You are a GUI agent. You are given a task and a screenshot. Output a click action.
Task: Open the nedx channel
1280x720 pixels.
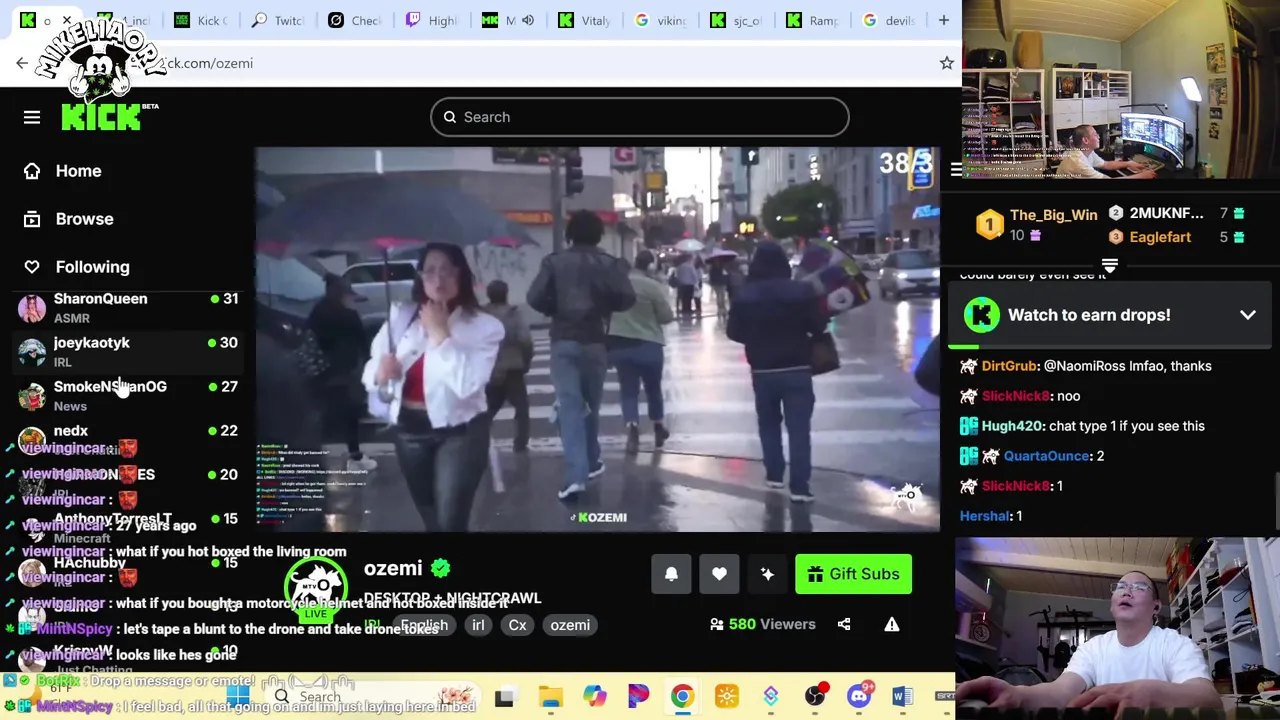[x=128, y=438]
